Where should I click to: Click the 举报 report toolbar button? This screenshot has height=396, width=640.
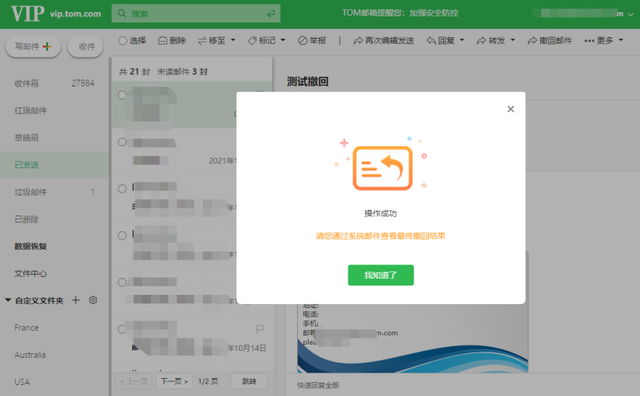coord(312,40)
